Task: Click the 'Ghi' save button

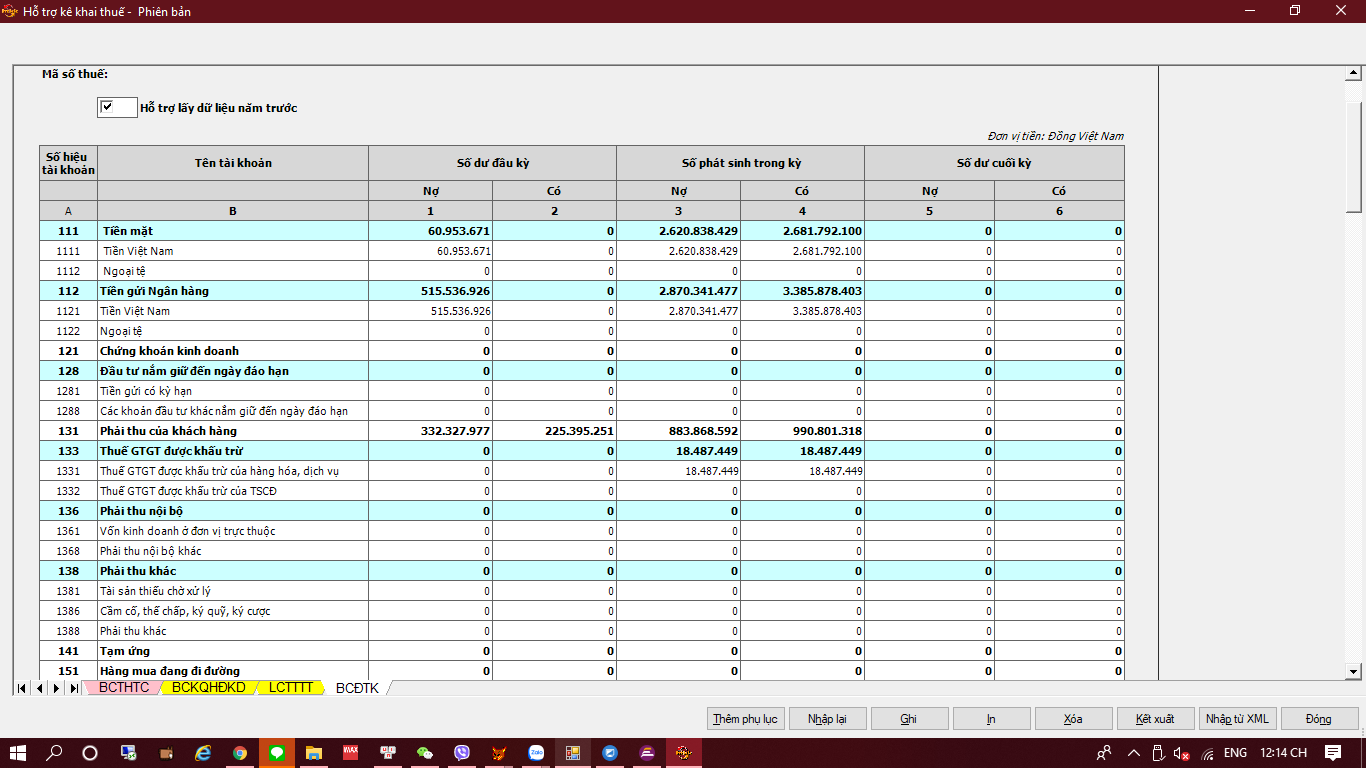Action: click(x=908, y=719)
